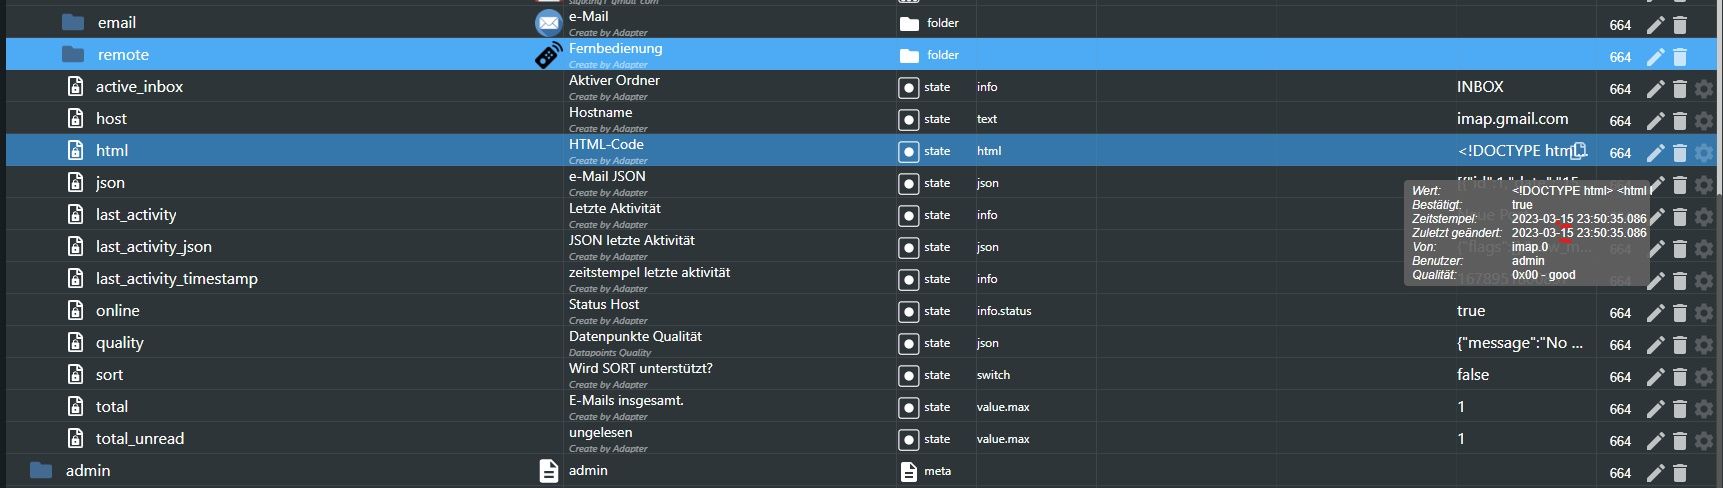Delete the email folder via trash icon
Viewport: 1723px width, 488px height.
point(1680,25)
